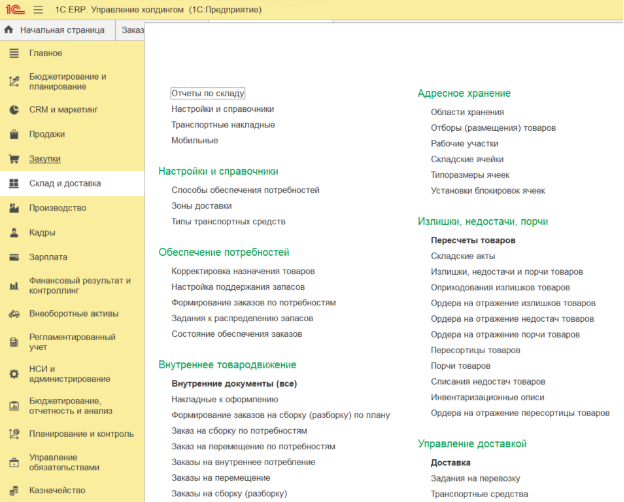The height and width of the screenshot is (502, 624).
Task: Click the Производство factory icon
Action: point(14,208)
